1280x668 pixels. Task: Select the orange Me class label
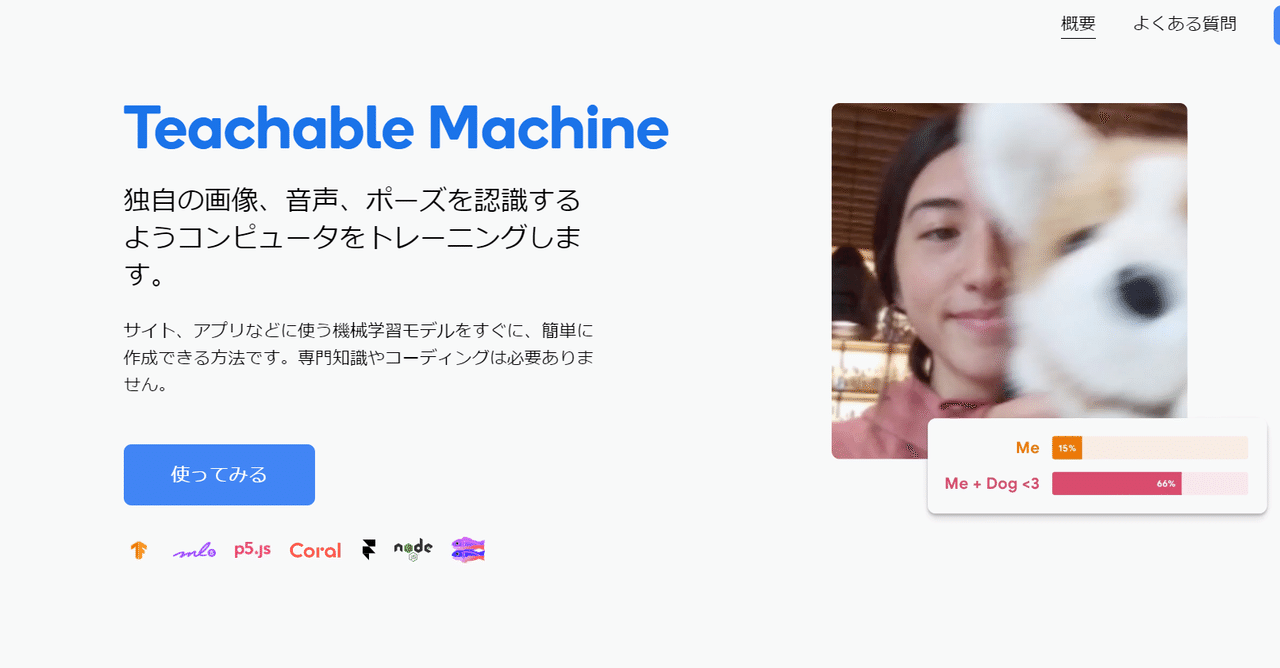pyautogui.click(x=1027, y=448)
